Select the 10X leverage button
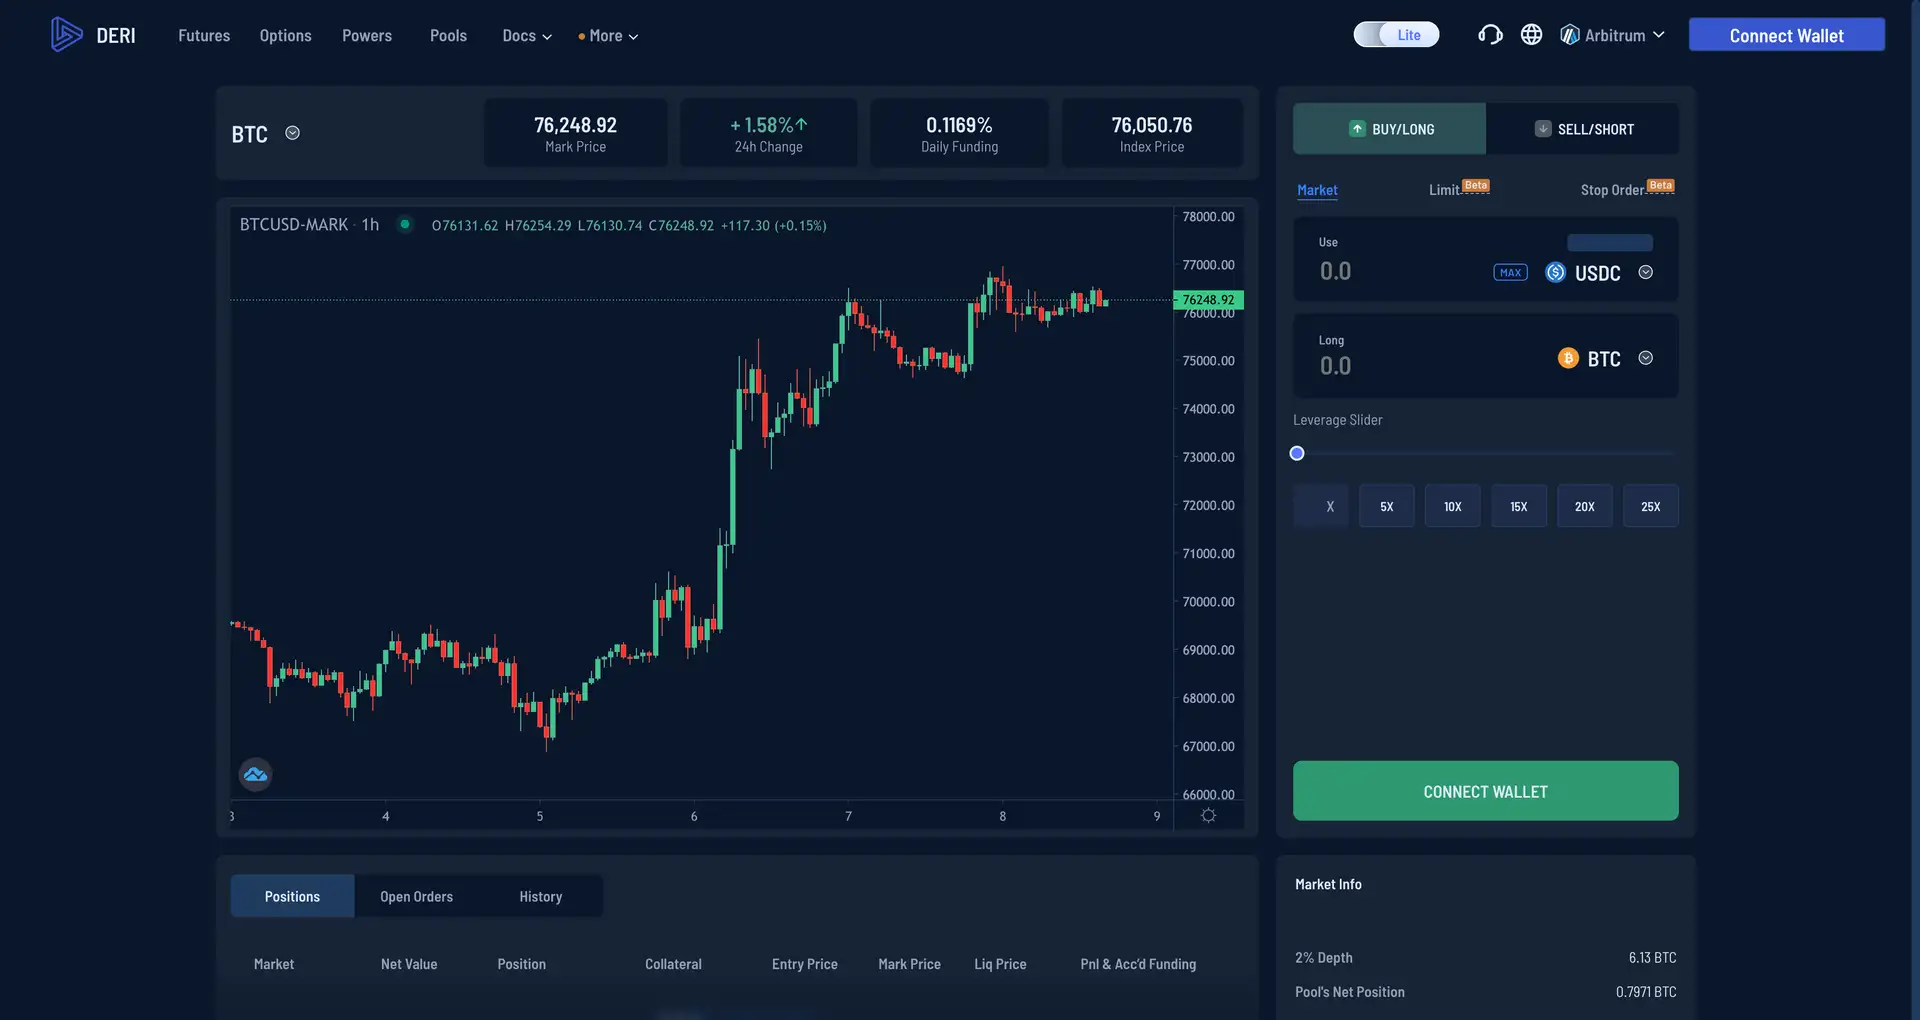This screenshot has height=1020, width=1920. coord(1452,507)
